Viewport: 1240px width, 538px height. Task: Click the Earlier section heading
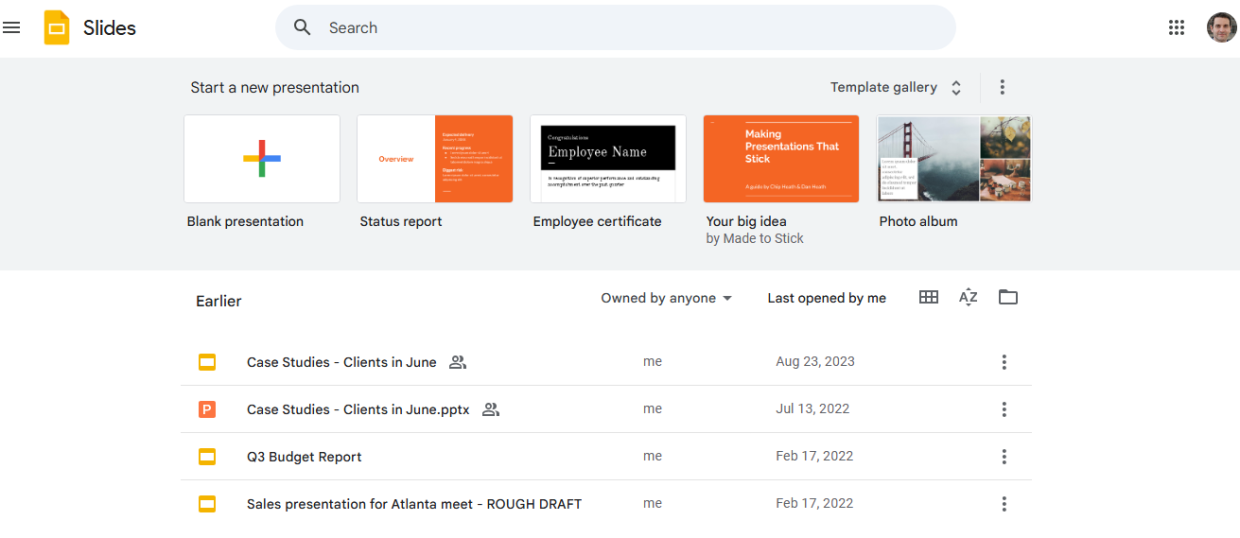click(219, 301)
